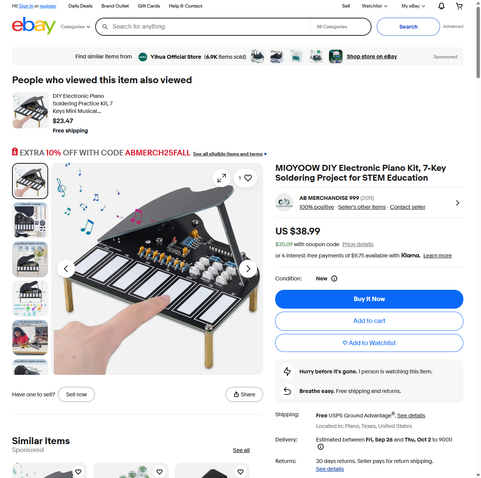Click the eBay logo
This screenshot has width=481, height=478.
(x=34, y=26)
